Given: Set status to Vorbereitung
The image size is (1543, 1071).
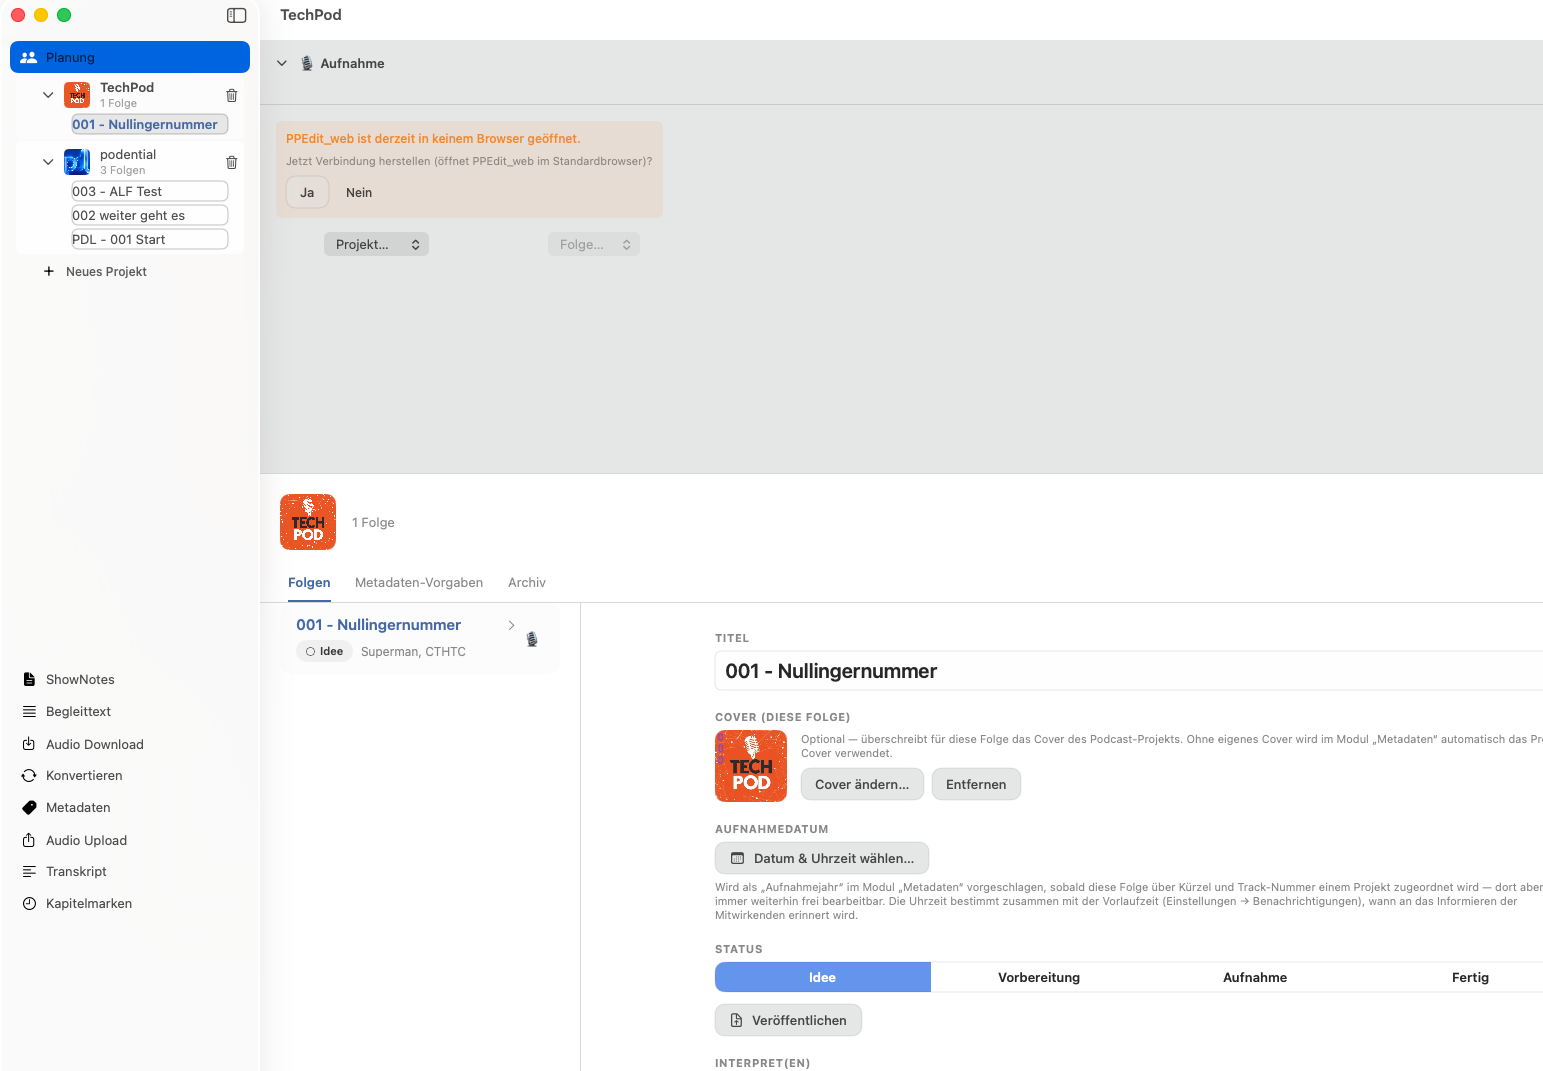Looking at the screenshot, I should pos(1039,977).
